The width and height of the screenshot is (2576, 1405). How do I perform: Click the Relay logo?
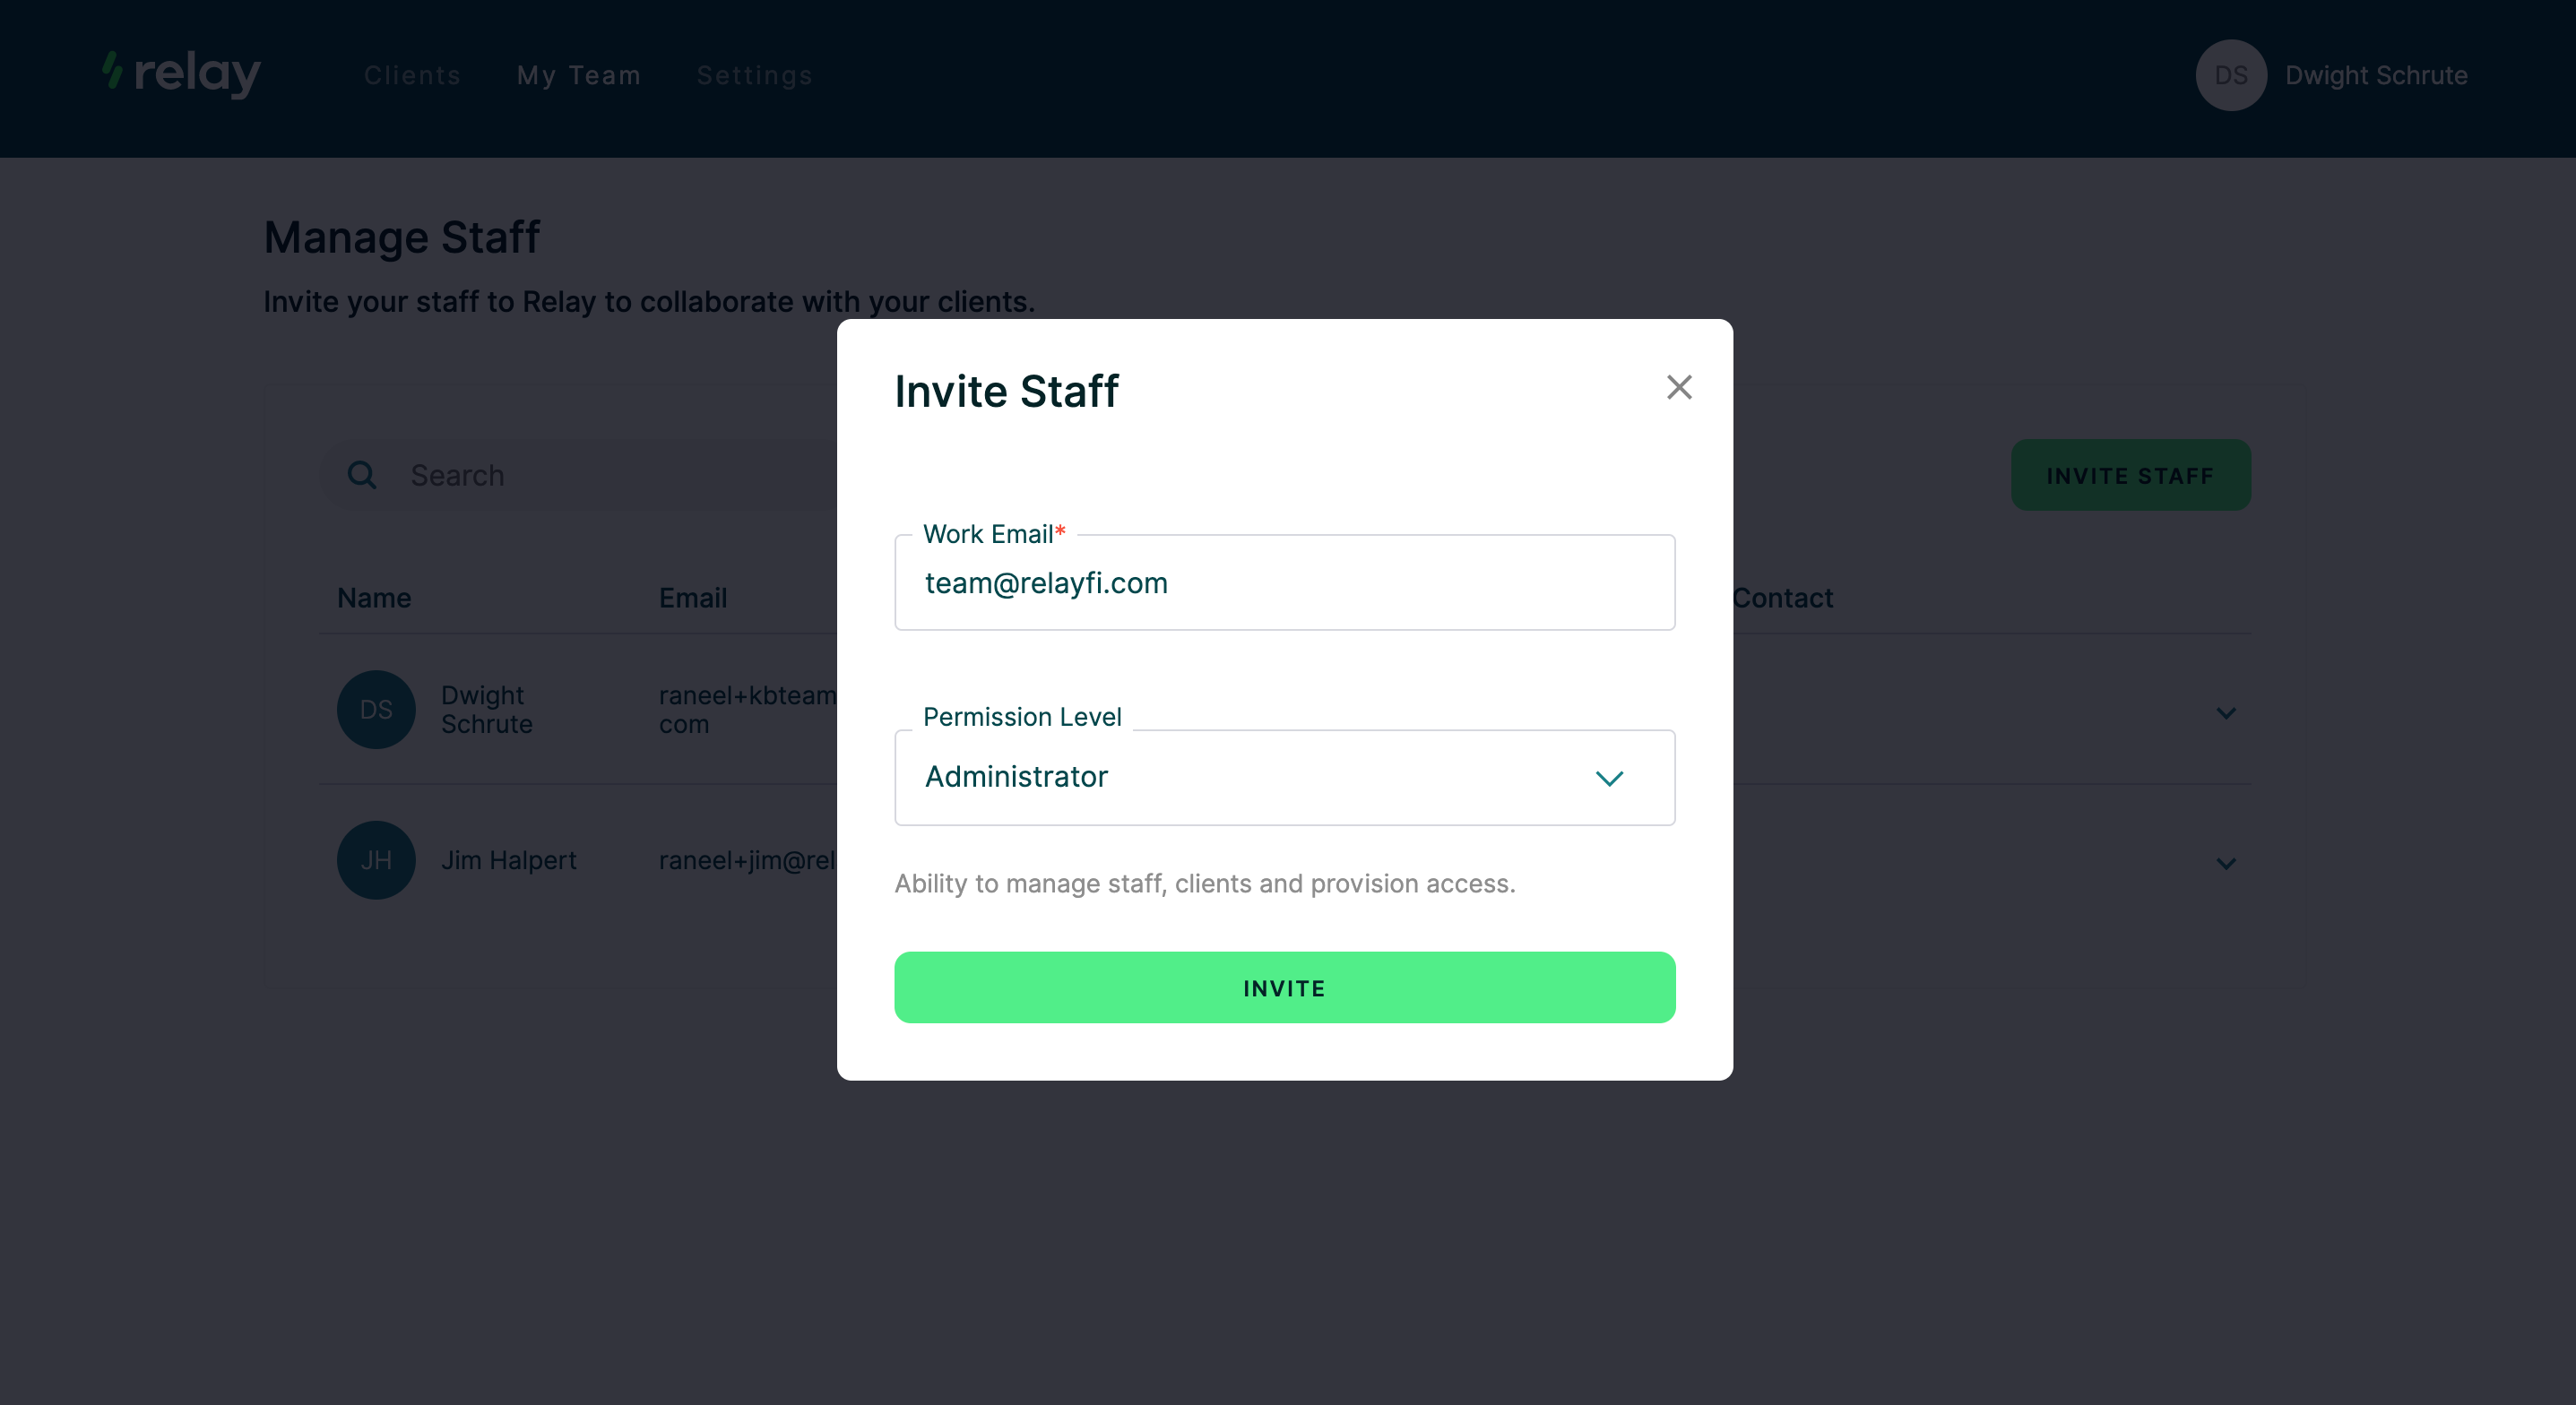[181, 74]
